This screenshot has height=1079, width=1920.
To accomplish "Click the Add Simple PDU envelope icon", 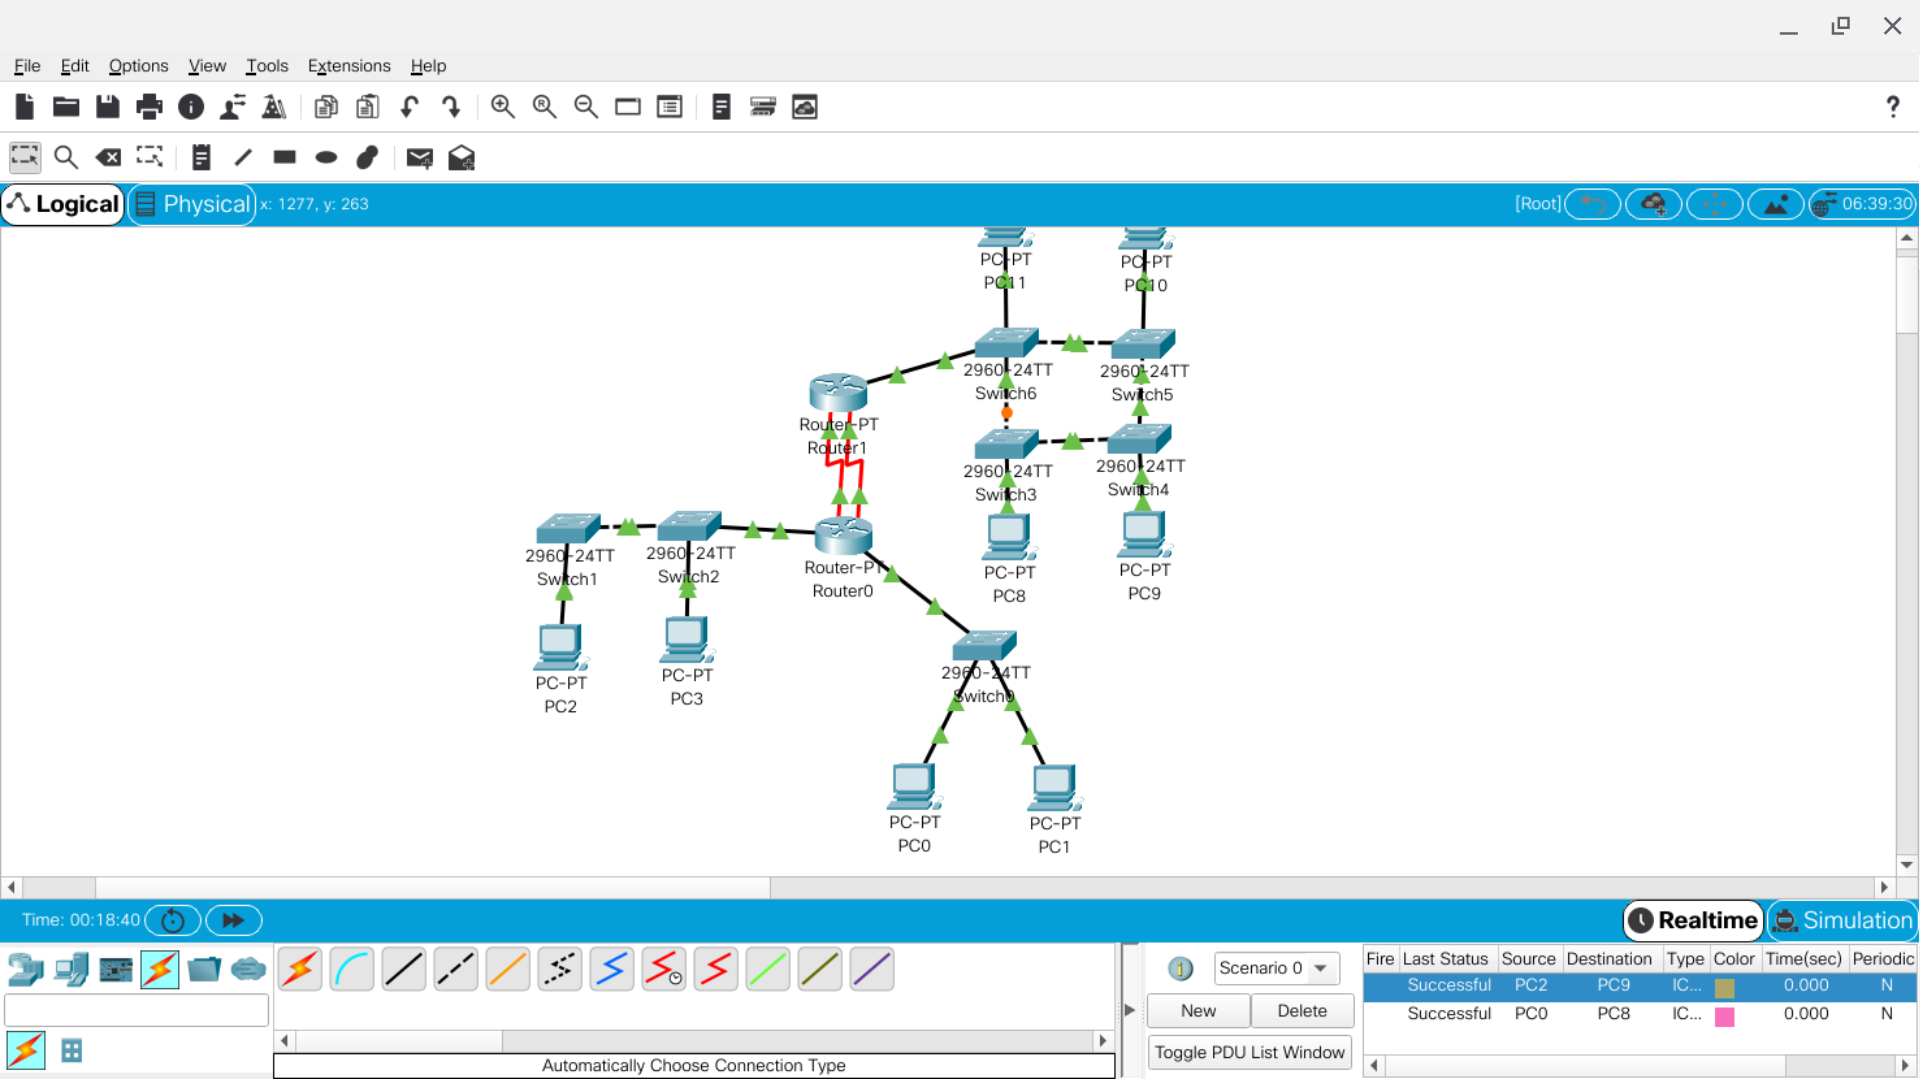I will pos(420,158).
